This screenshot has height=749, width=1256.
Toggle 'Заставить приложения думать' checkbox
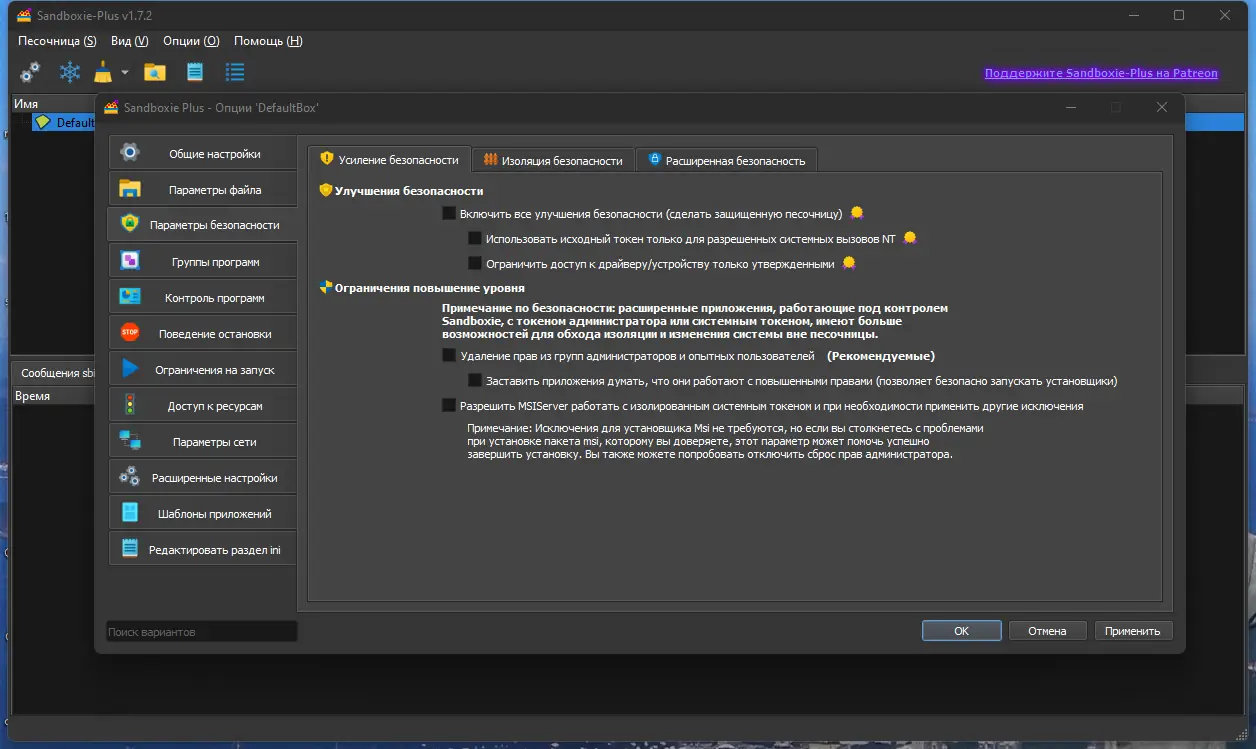475,381
